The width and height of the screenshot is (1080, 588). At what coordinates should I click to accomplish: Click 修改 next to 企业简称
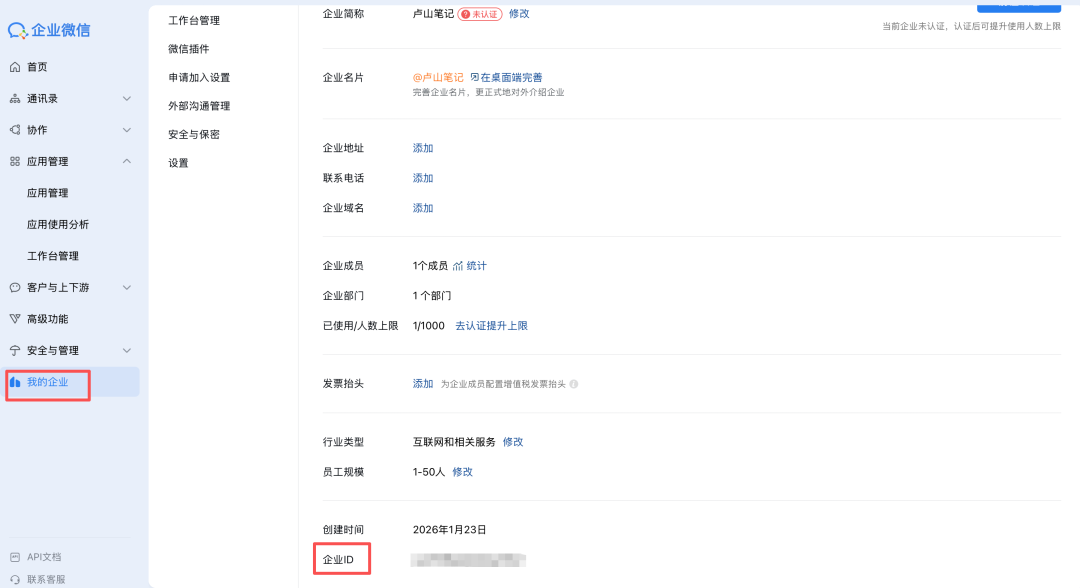tap(519, 14)
